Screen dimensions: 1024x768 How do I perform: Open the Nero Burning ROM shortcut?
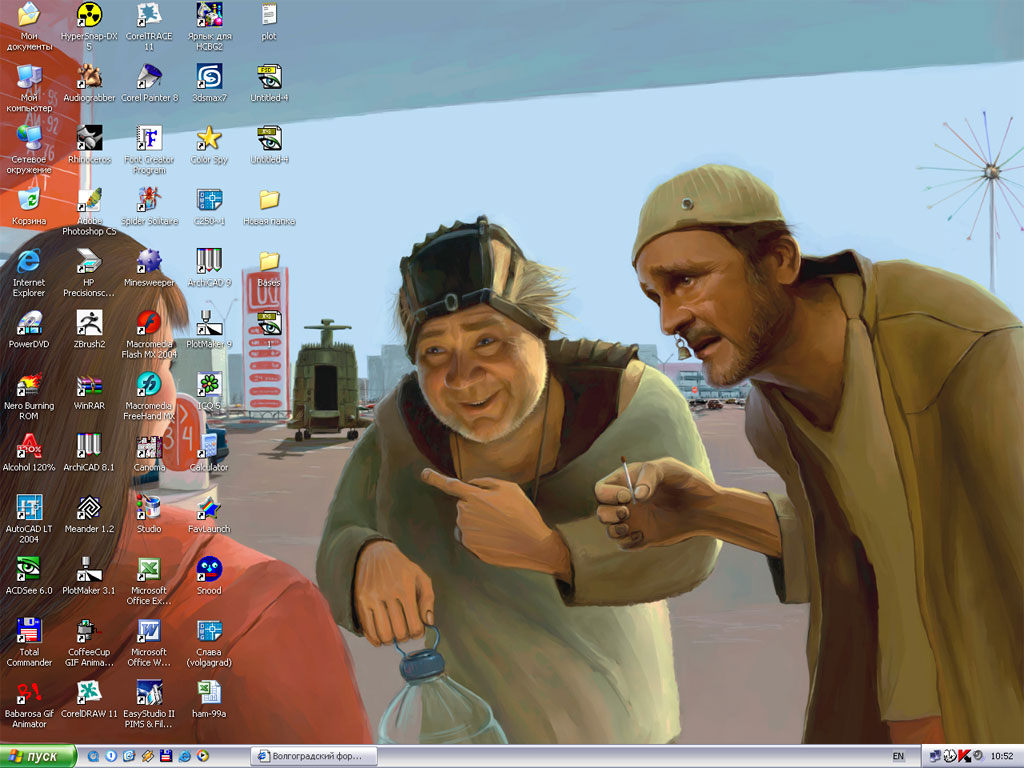[x=29, y=386]
